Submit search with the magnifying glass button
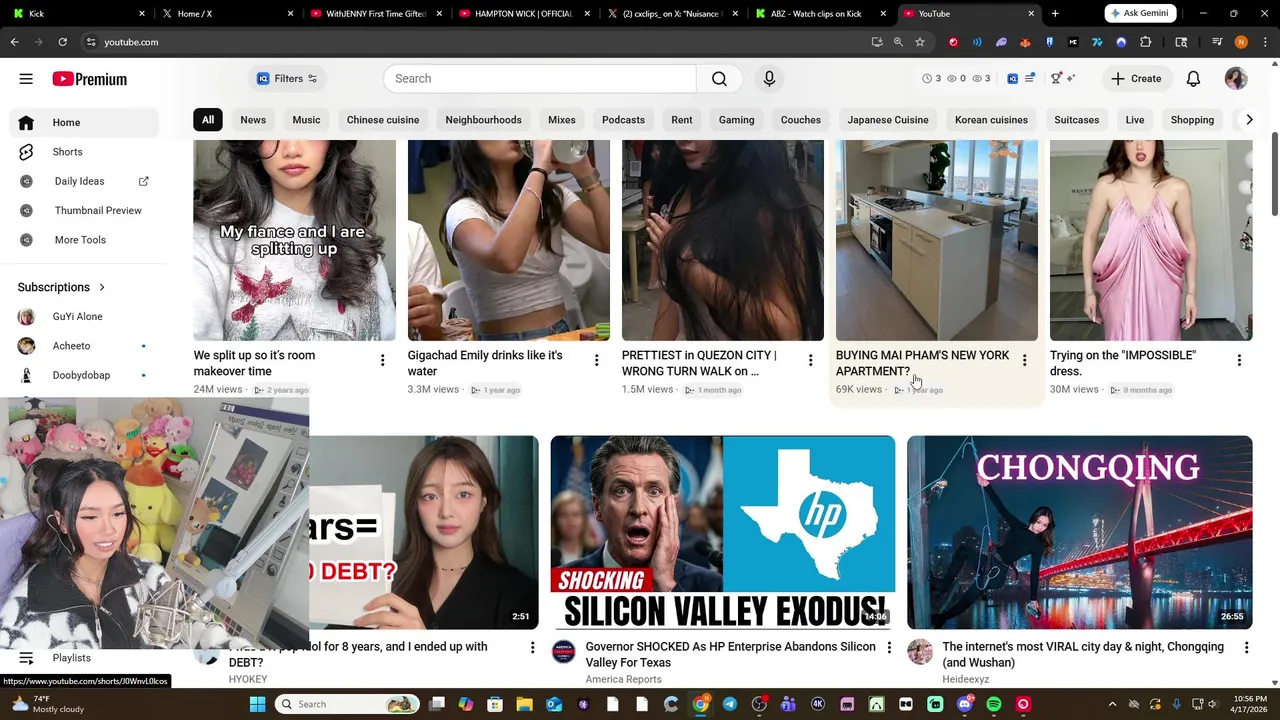 coord(719,79)
